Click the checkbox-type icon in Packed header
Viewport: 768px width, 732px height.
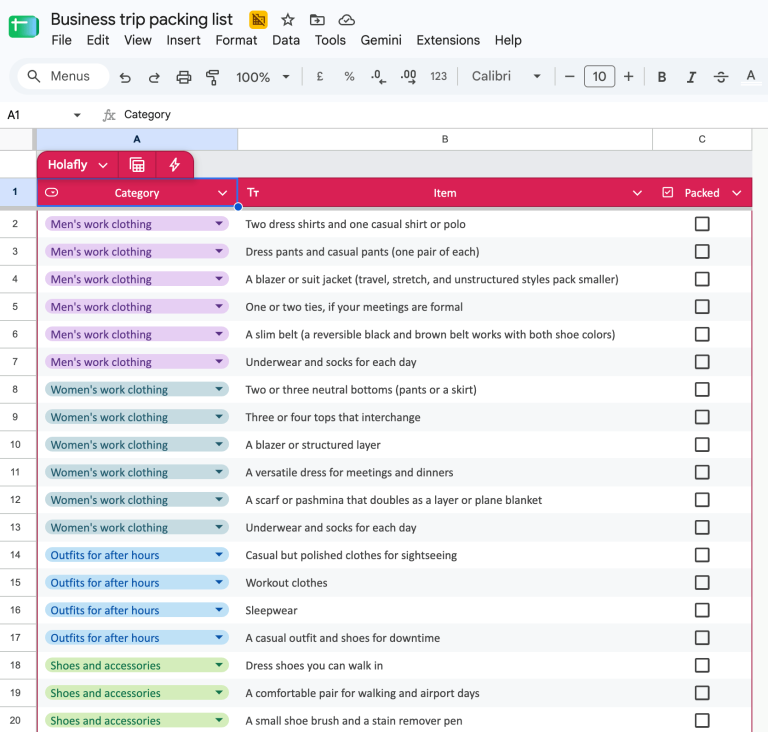pyautogui.click(x=668, y=192)
